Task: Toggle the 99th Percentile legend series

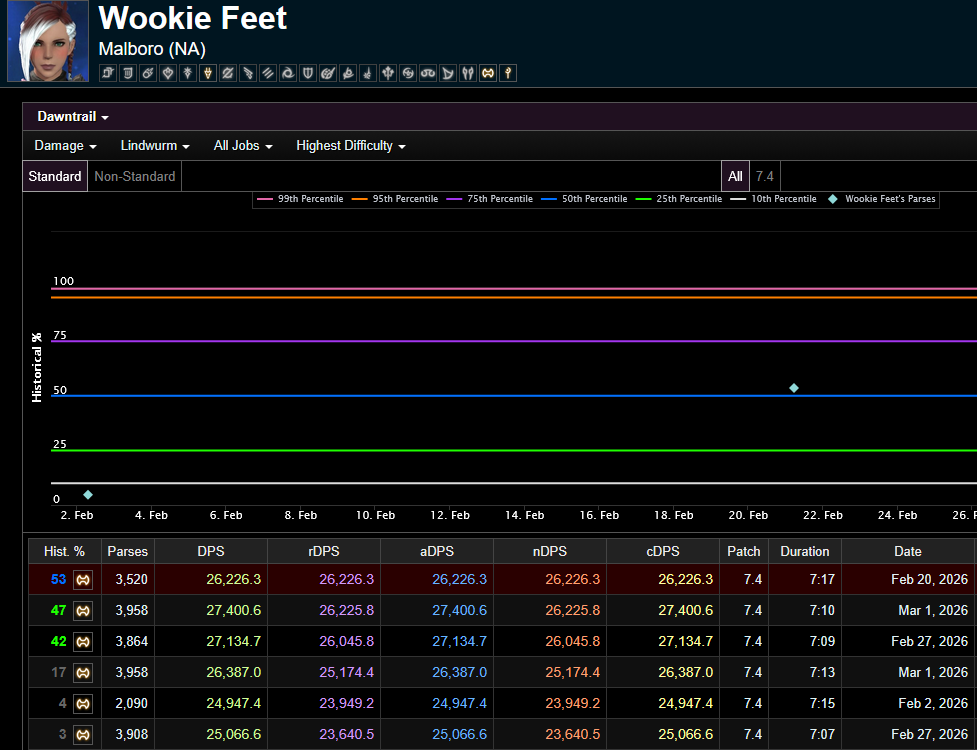Action: coord(301,199)
